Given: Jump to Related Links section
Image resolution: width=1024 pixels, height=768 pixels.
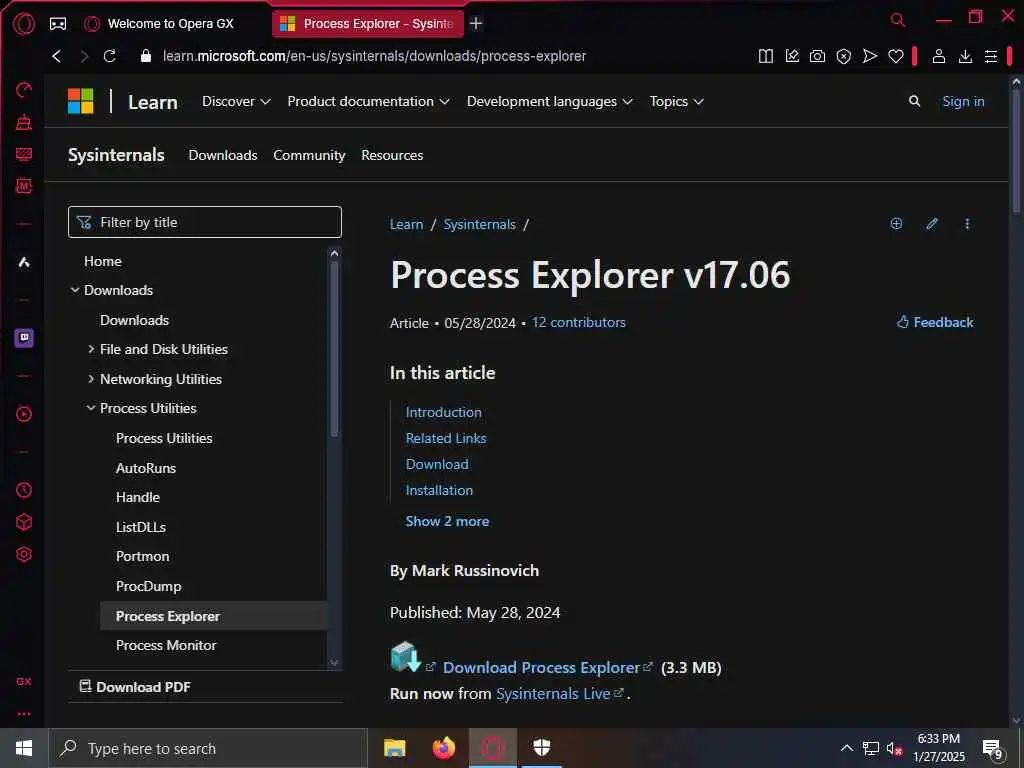Looking at the screenshot, I should pos(446,438).
